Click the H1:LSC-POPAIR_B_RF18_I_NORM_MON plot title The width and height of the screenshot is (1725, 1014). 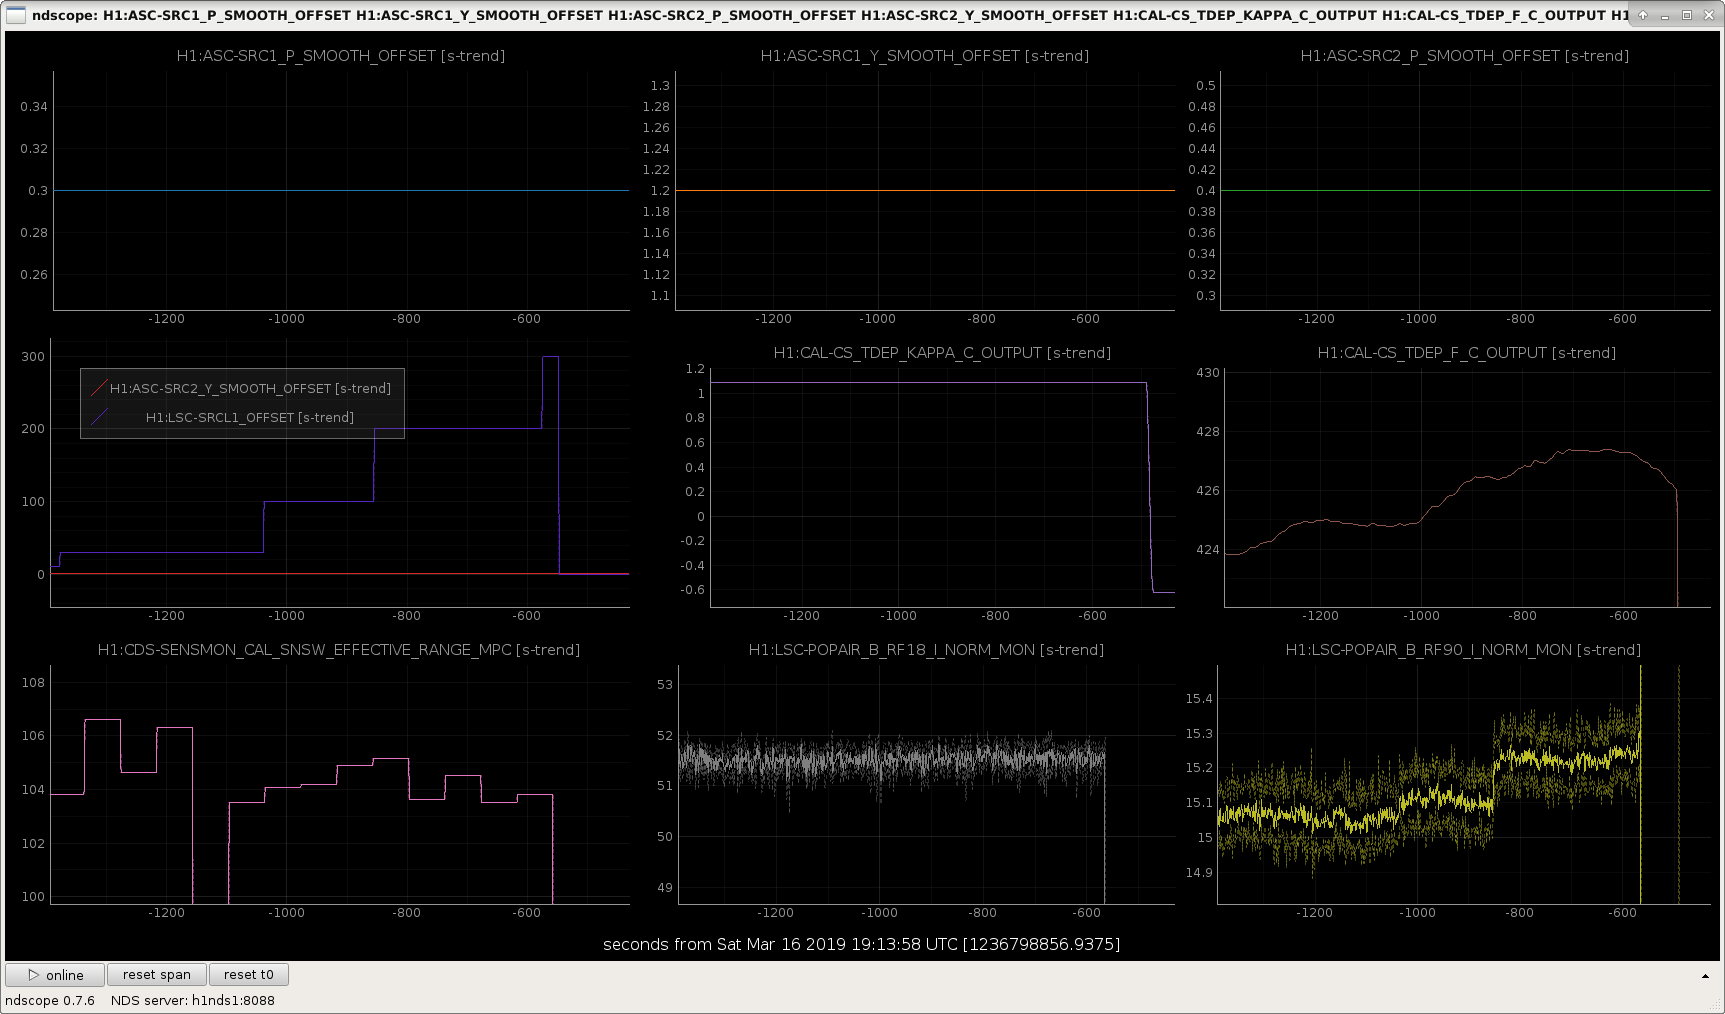pos(927,650)
